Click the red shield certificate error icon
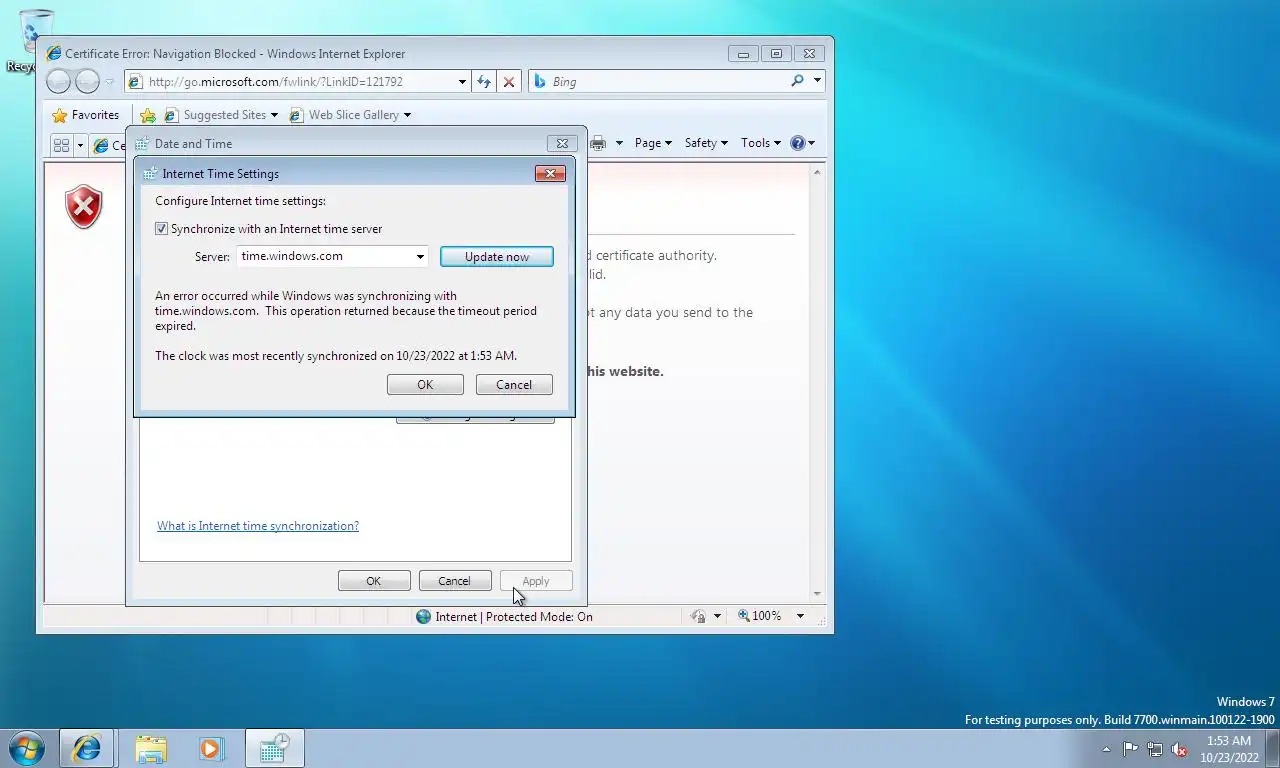1280x768 pixels. (84, 207)
